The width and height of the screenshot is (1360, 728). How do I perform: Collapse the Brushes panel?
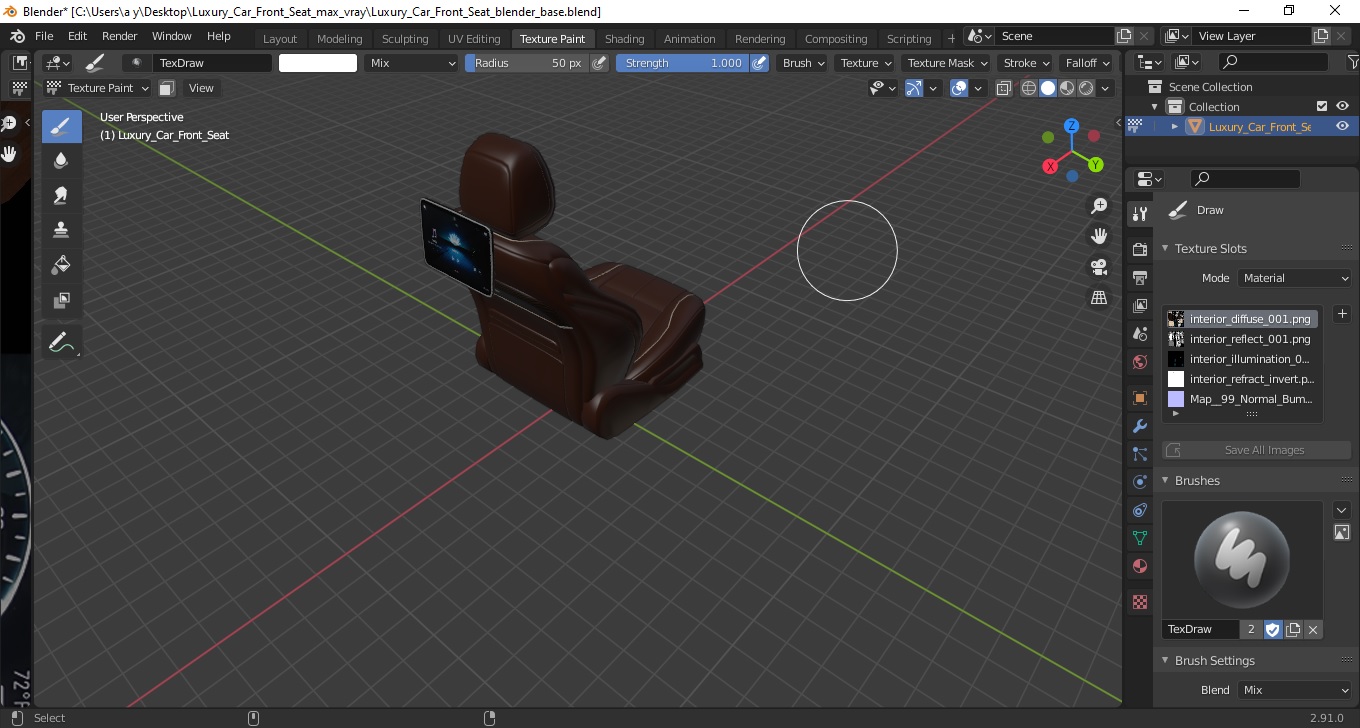[x=1165, y=480]
